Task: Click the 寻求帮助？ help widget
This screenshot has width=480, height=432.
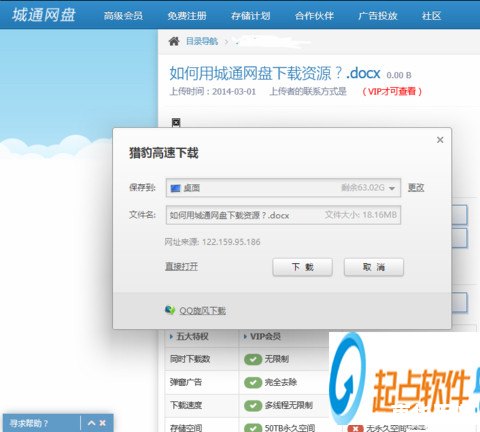Action: (x=29, y=423)
